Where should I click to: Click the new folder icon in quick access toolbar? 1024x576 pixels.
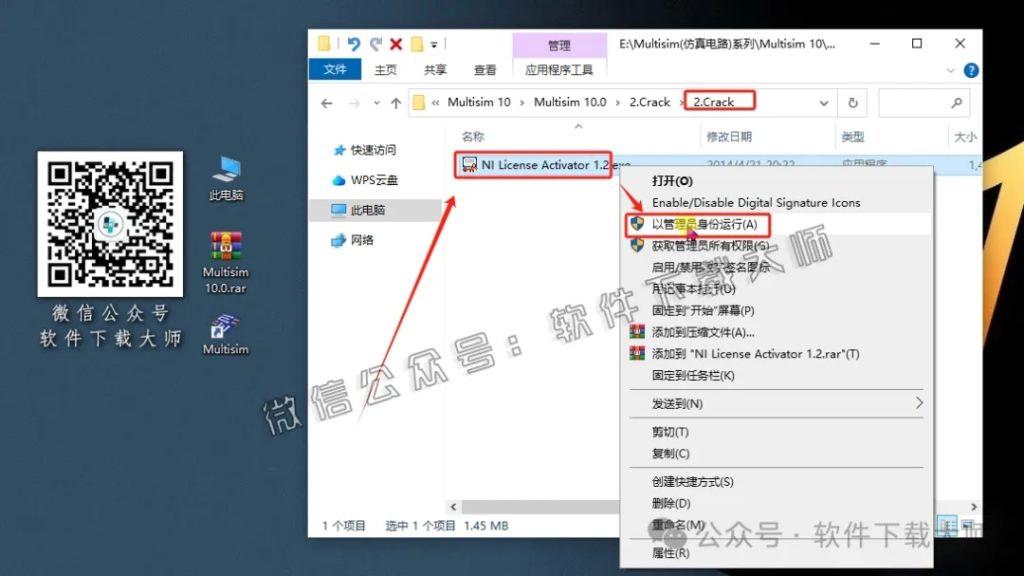point(322,43)
